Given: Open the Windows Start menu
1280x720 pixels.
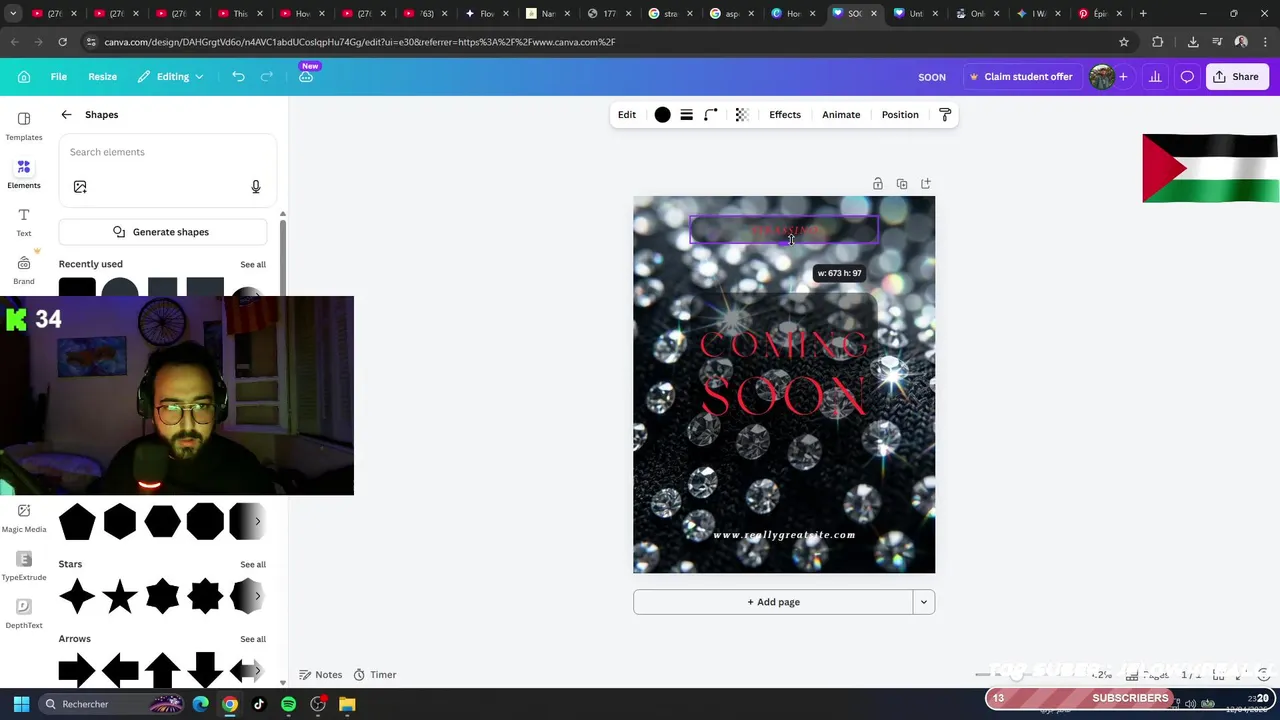Looking at the screenshot, I should point(21,704).
